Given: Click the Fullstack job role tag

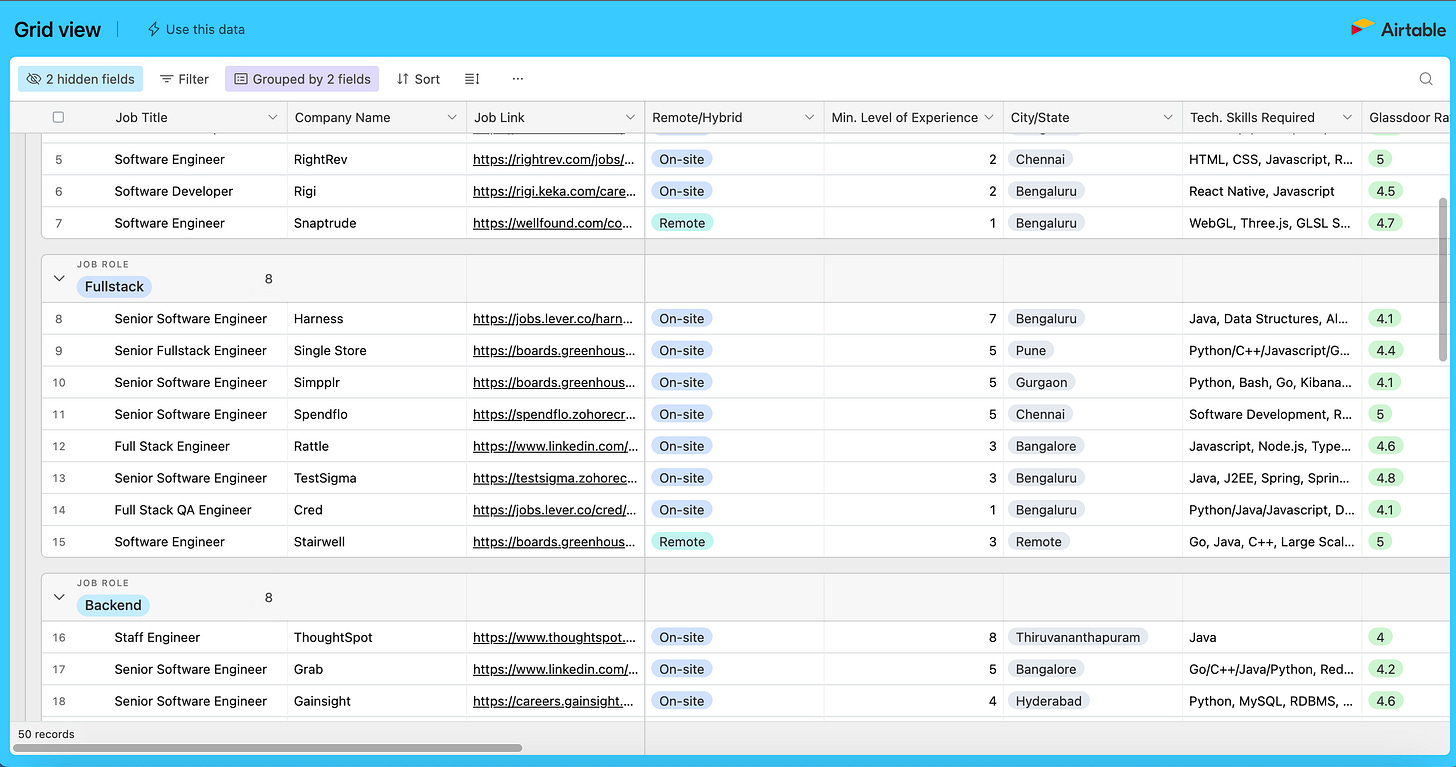Looking at the screenshot, I should [x=114, y=287].
